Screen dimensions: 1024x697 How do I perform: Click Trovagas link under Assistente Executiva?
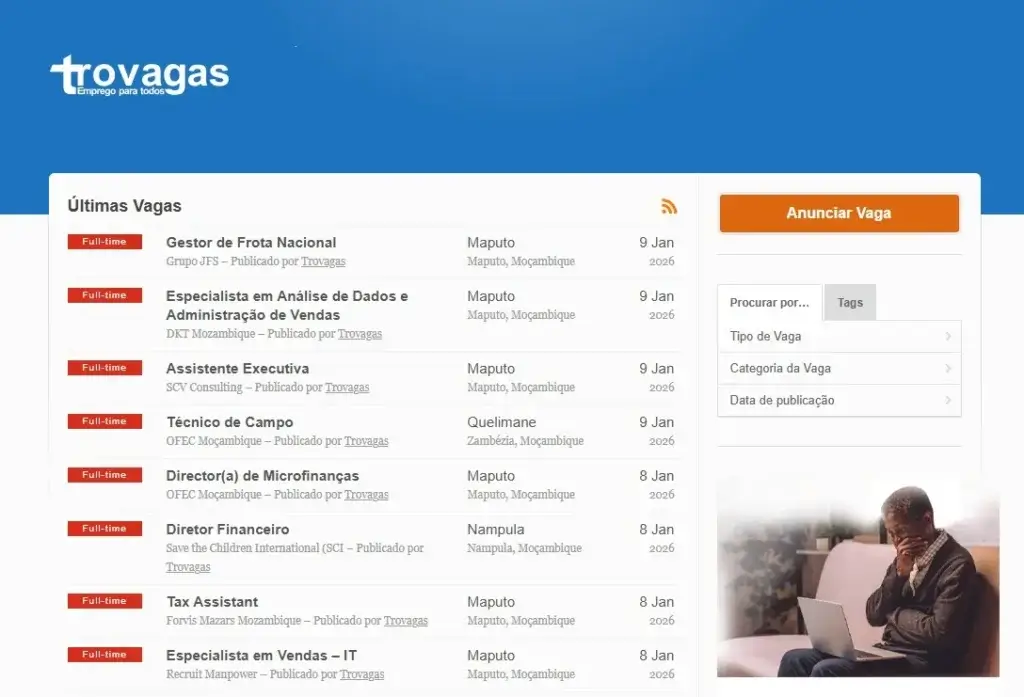pyautogui.click(x=347, y=387)
